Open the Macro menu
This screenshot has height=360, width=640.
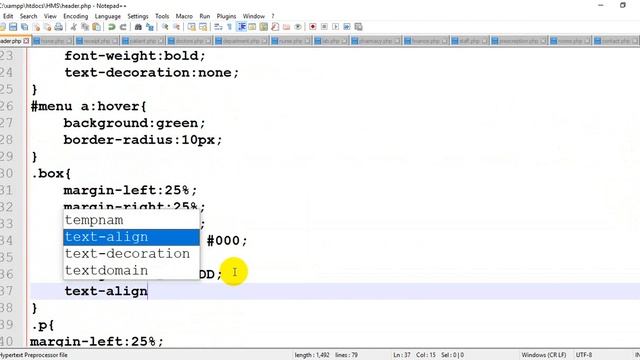(x=184, y=16)
